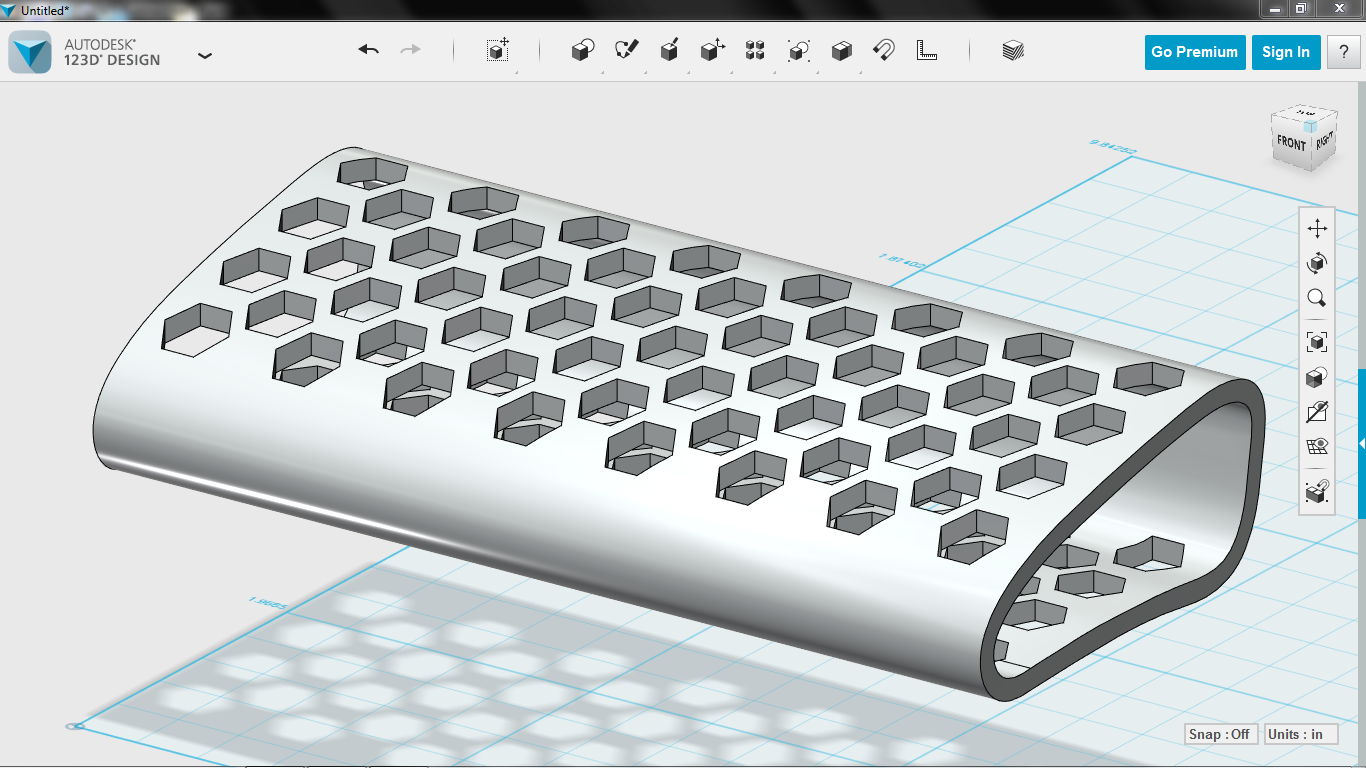The width and height of the screenshot is (1366, 768).
Task: Click the Sign In button
Action: coord(1285,52)
